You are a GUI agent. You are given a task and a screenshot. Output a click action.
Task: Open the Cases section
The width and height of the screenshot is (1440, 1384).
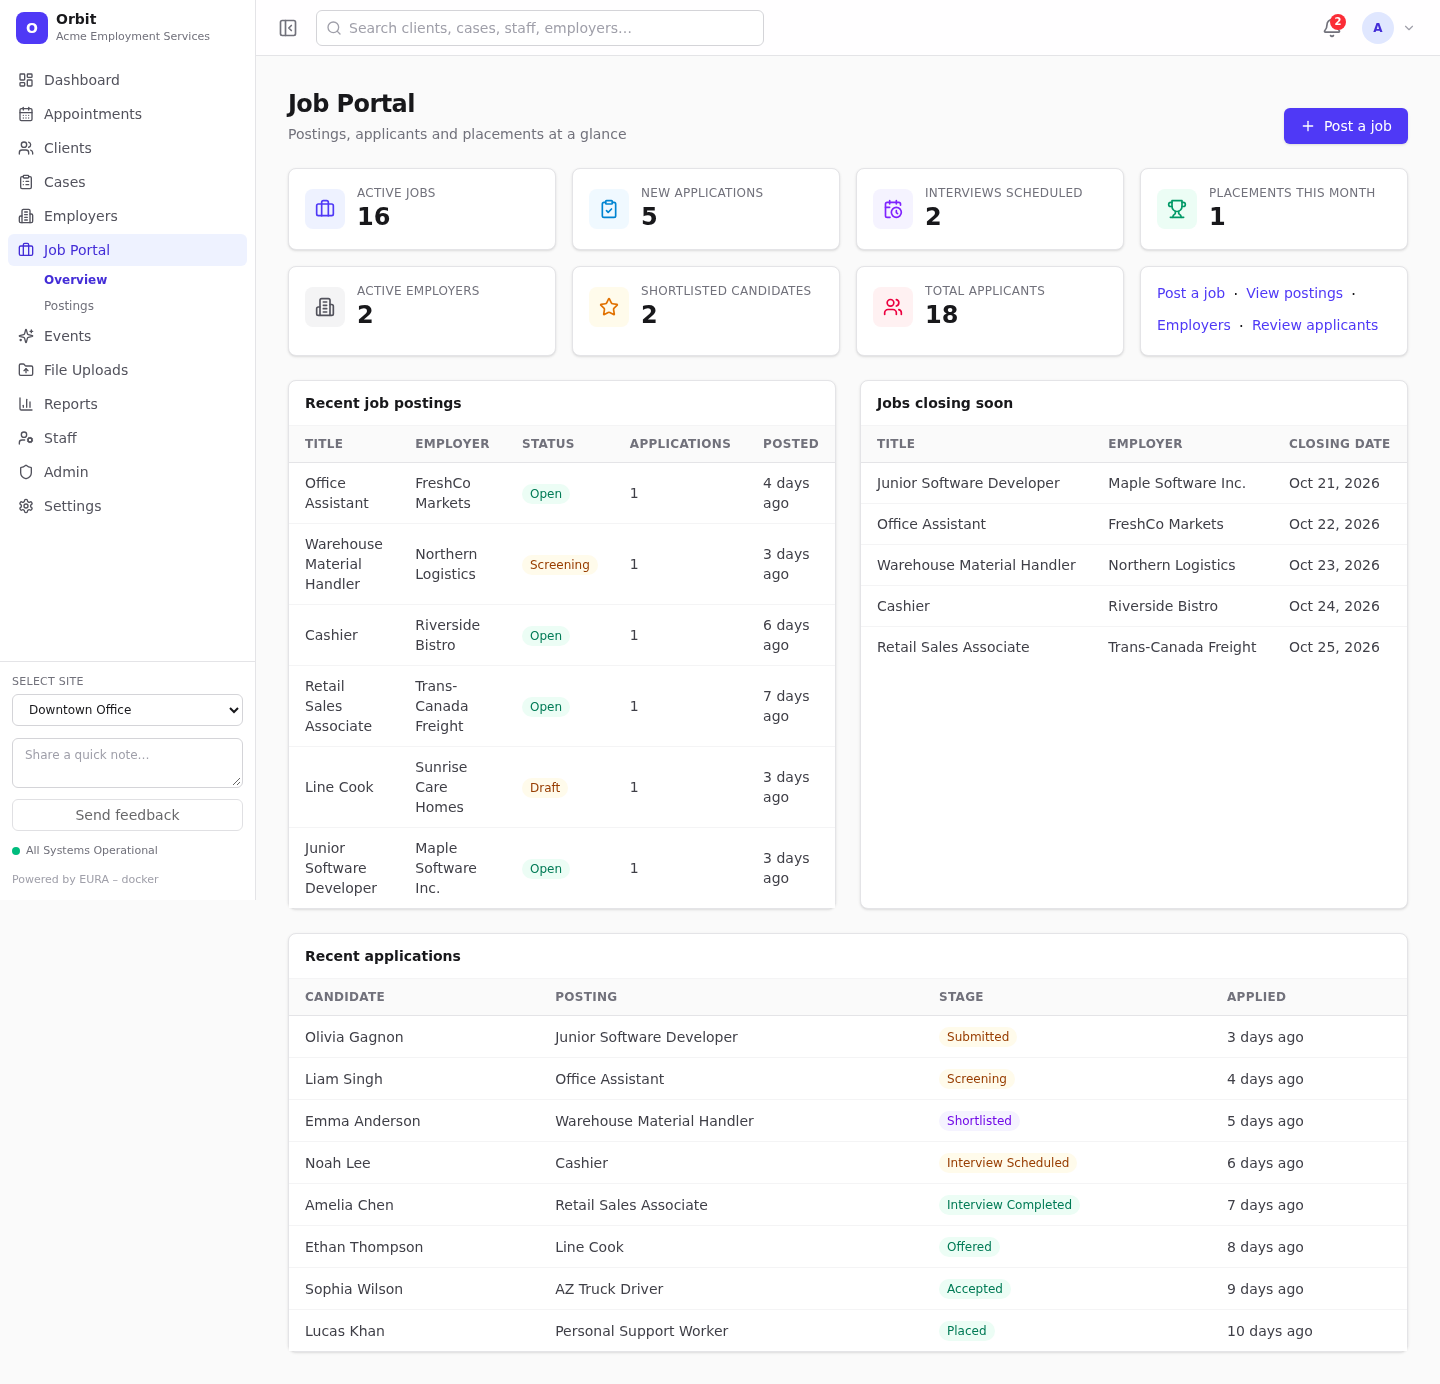click(127, 182)
